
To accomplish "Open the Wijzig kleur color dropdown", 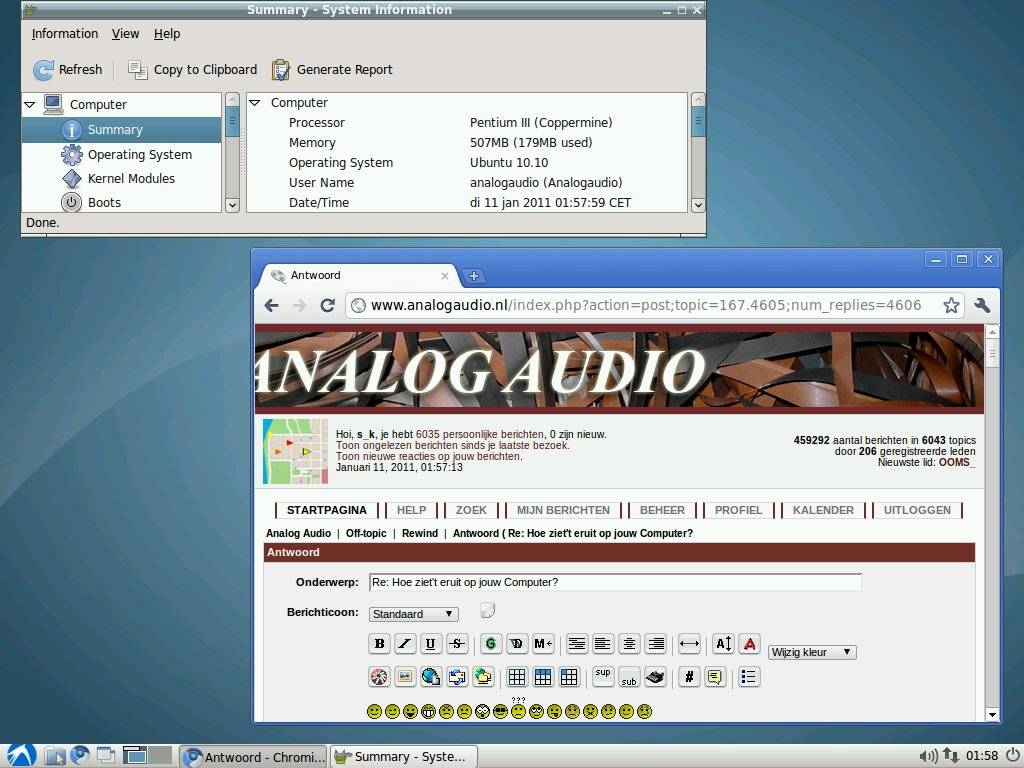I will (812, 652).
